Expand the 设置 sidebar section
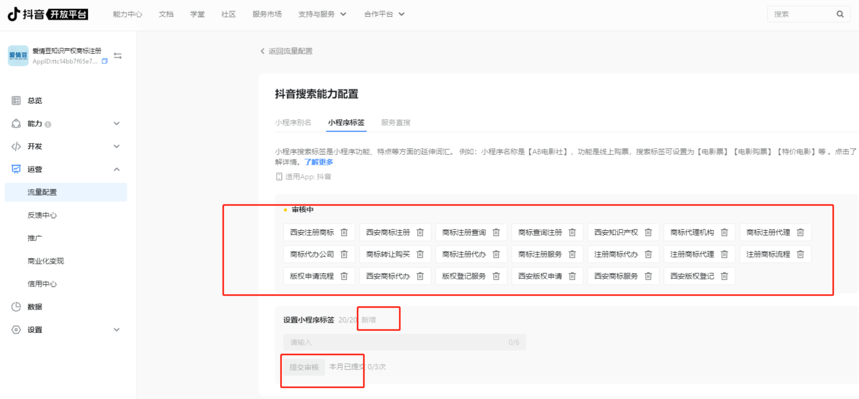The width and height of the screenshot is (859, 399). (x=116, y=329)
